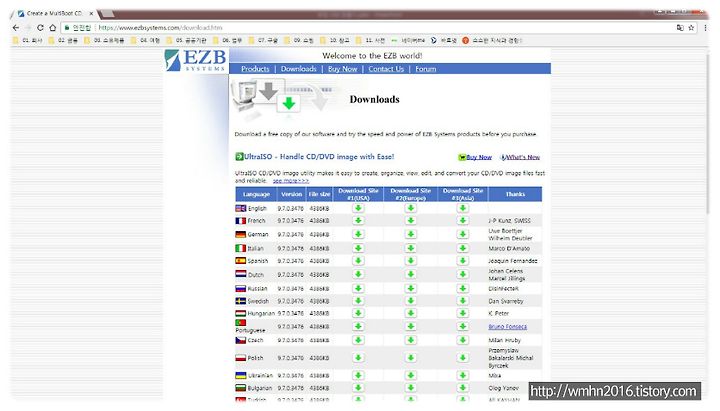Download Ukrainian version from USA site
The height and width of the screenshot is (411, 720).
tap(358, 375)
